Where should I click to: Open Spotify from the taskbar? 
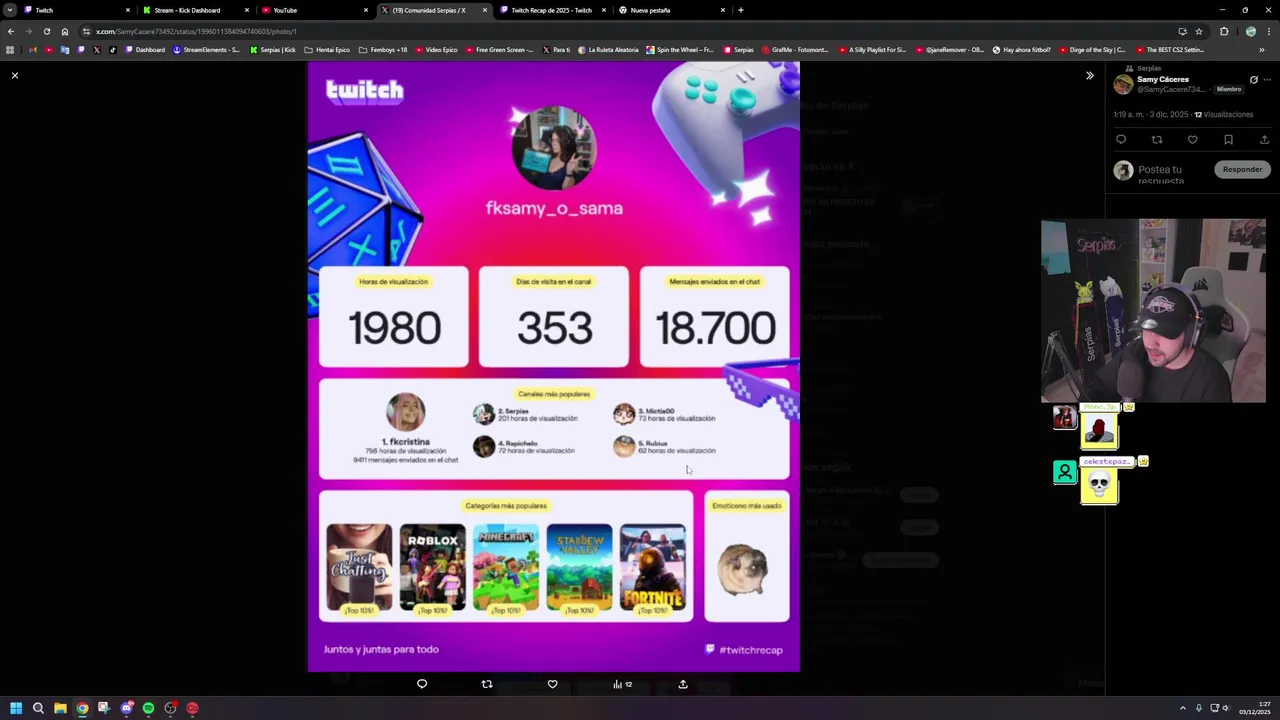148,708
